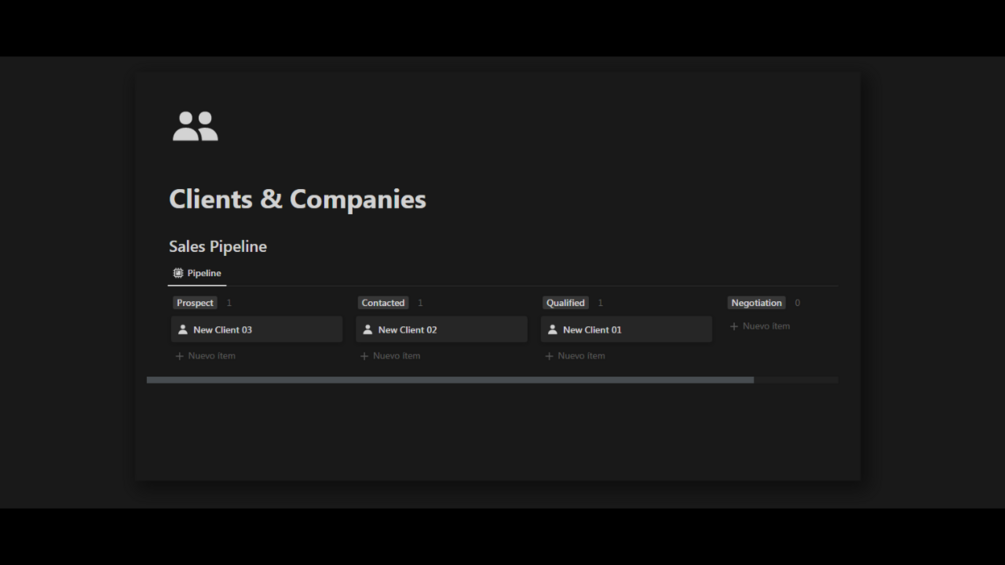Click the person icon on New Client 01
This screenshot has width=1005, height=565.
[x=552, y=329]
